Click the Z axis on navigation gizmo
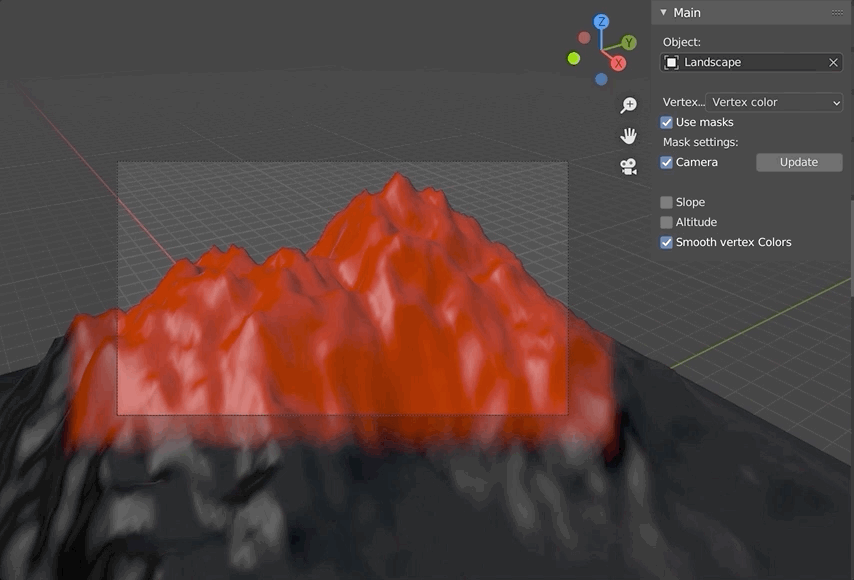Image resolution: width=854 pixels, height=580 pixels. pyautogui.click(x=600, y=20)
